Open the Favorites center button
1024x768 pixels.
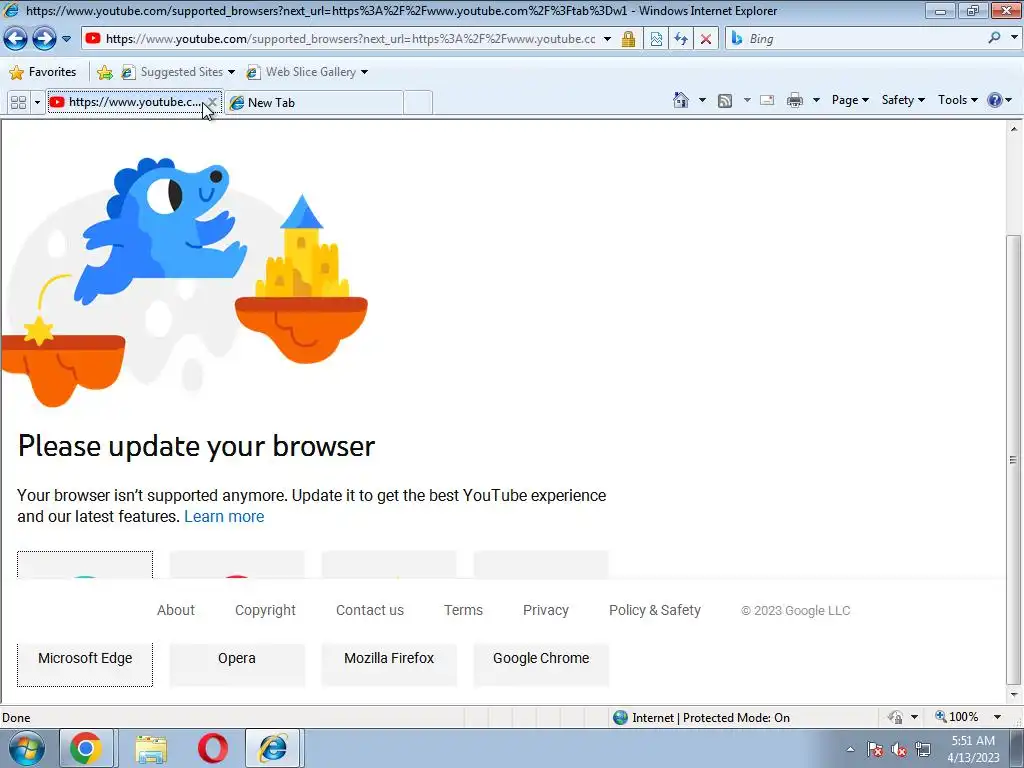pyautogui.click(x=43, y=72)
